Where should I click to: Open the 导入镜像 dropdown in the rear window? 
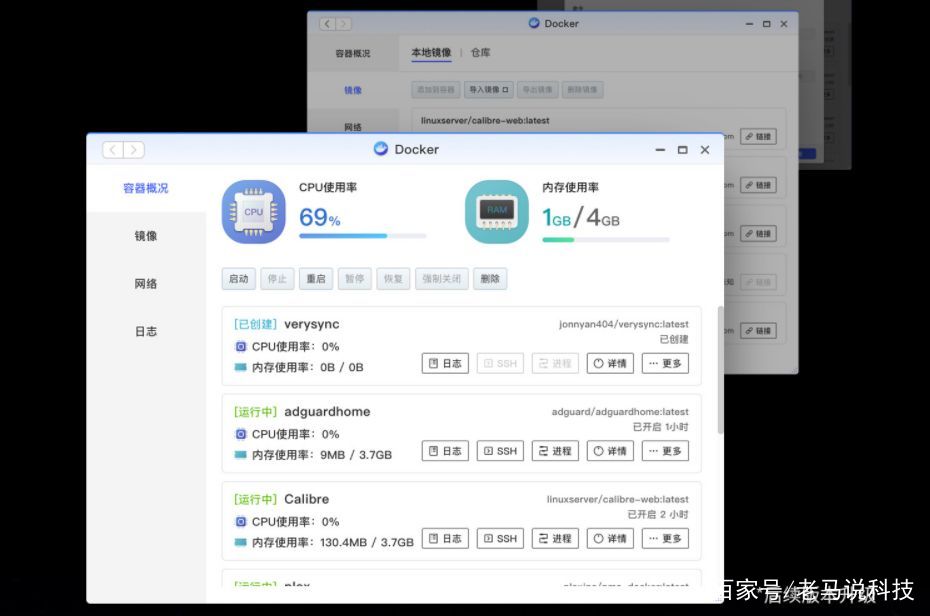pyautogui.click(x=489, y=90)
